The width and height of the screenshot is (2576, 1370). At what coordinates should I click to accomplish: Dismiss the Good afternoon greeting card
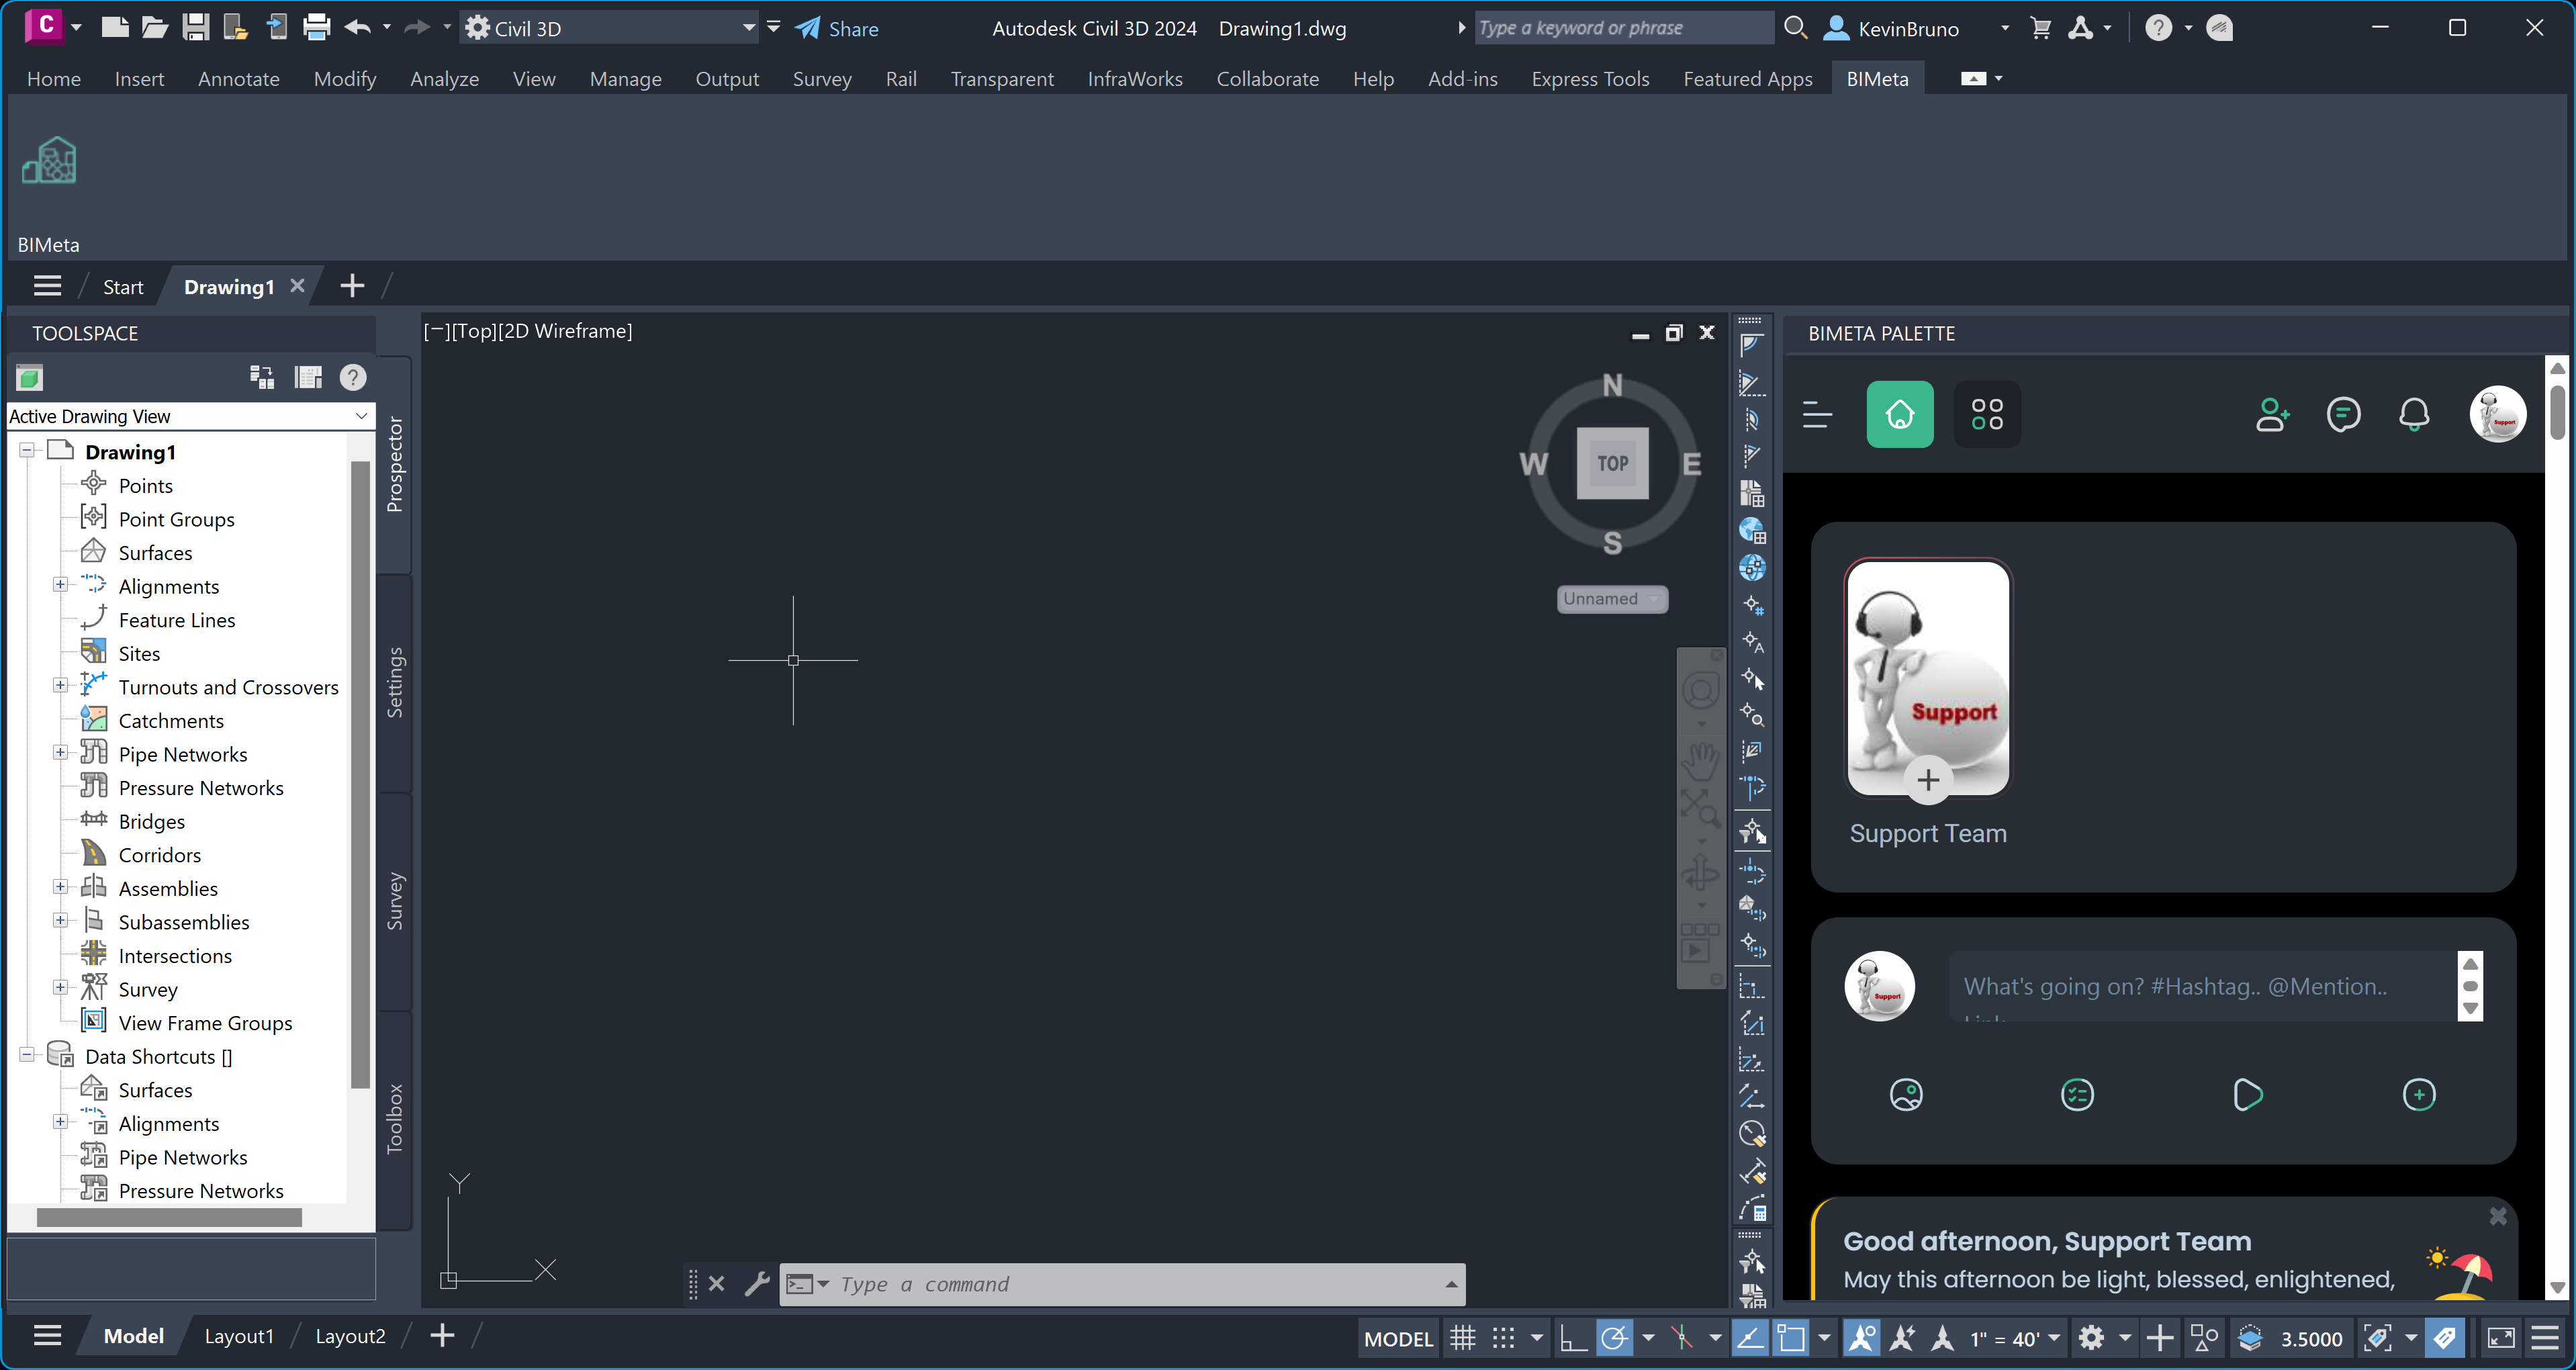(2497, 1216)
